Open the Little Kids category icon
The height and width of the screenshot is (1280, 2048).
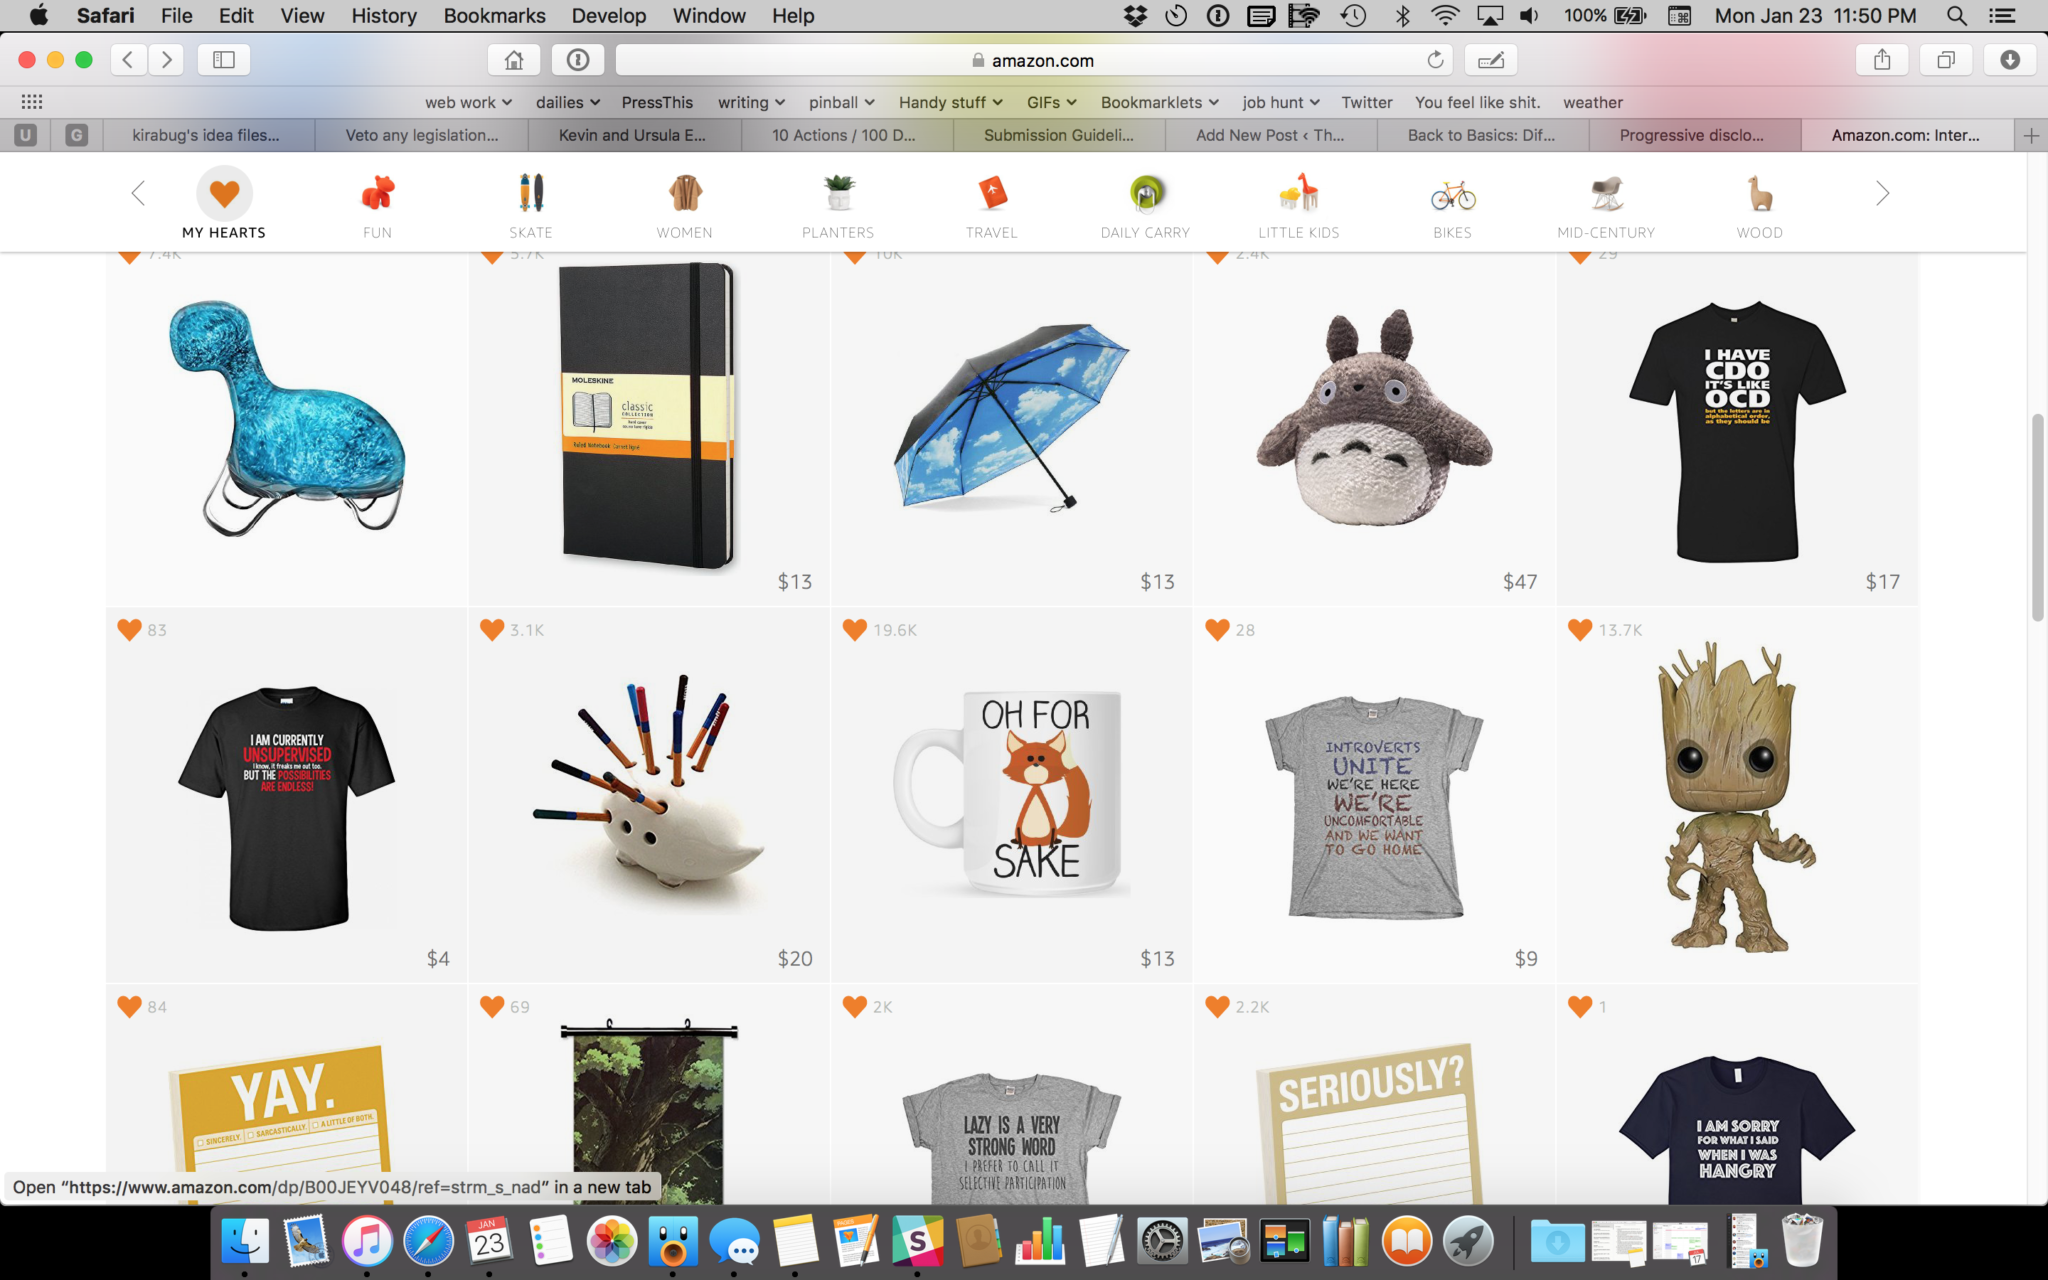tap(1299, 193)
